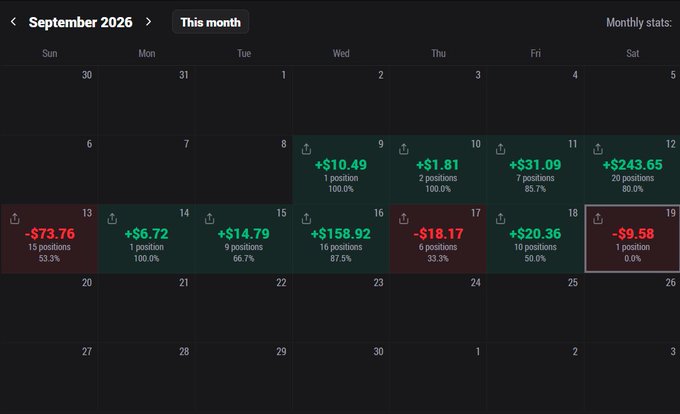This screenshot has height=414, width=680.
Task: Click day number 4 in the first row
Action: point(575,75)
